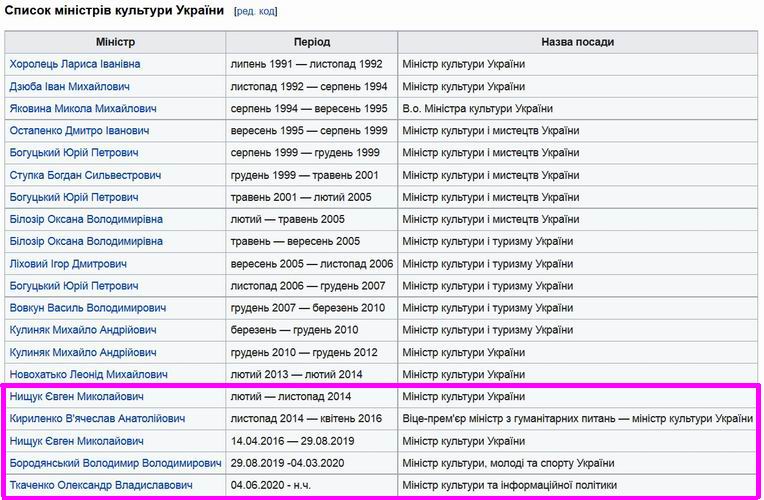Open Яковина Микола Михайлович page
Viewport: 764px width, 500px height.
81,108
